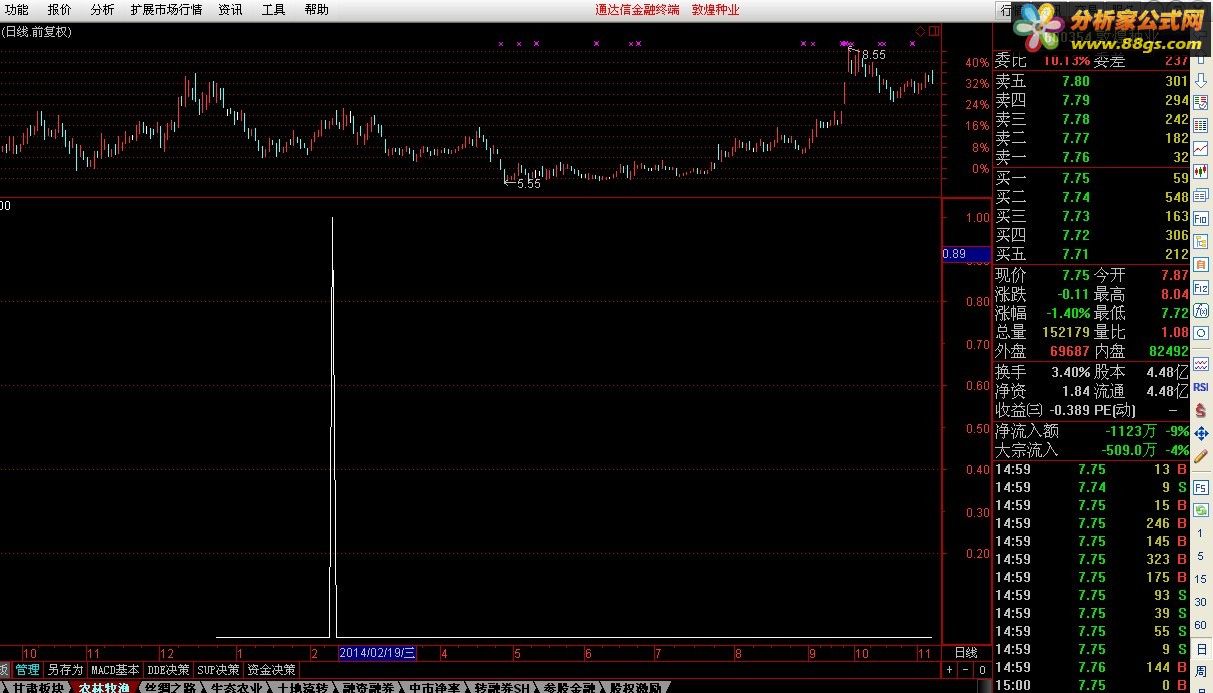The image size is (1213, 693).
Task: Click the (日线.前复权) chart label
Action: click(x=36, y=32)
